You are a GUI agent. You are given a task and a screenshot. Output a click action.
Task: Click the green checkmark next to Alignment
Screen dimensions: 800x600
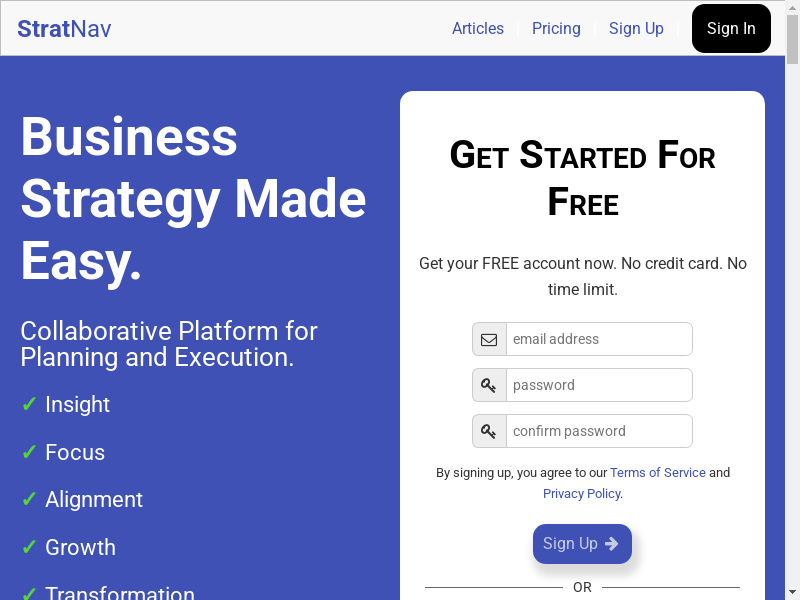(29, 500)
